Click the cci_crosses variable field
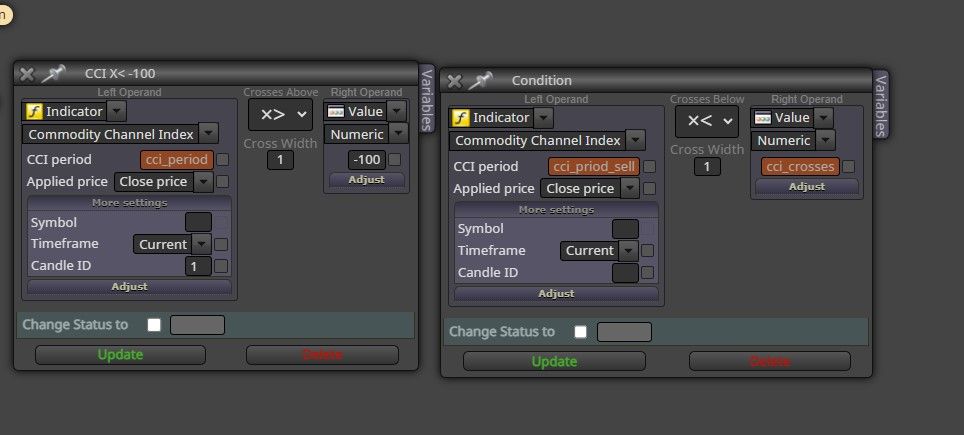 800,167
